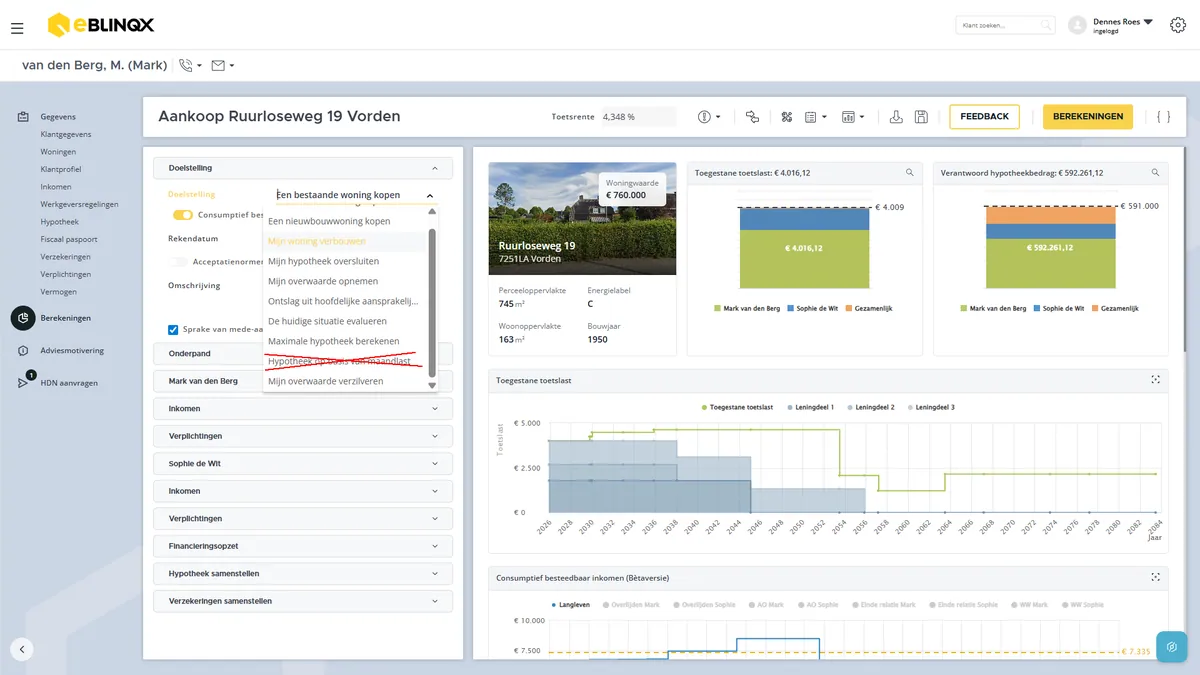Pick 'Mijn overwaarde verzilveren' from the dropdown list

tap(345, 381)
